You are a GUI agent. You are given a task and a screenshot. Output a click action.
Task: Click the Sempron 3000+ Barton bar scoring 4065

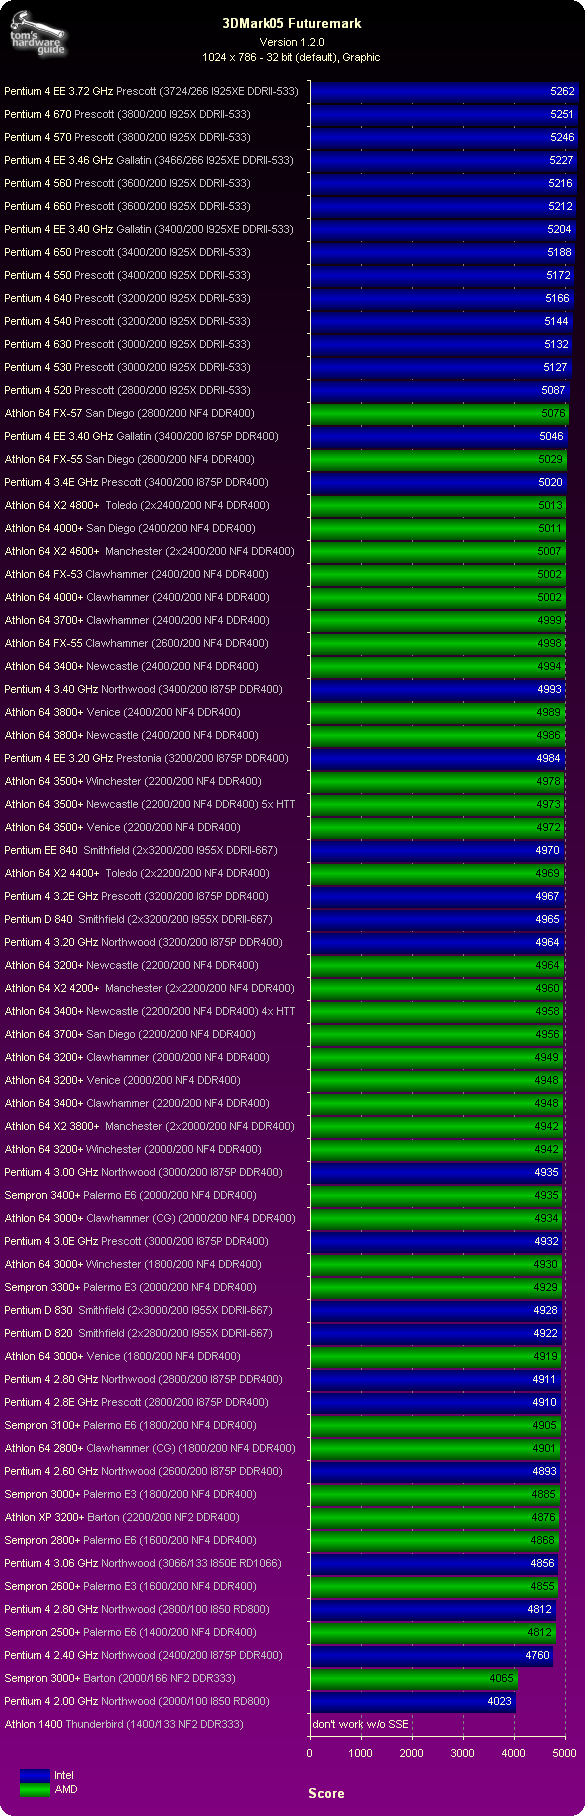pyautogui.click(x=414, y=1678)
